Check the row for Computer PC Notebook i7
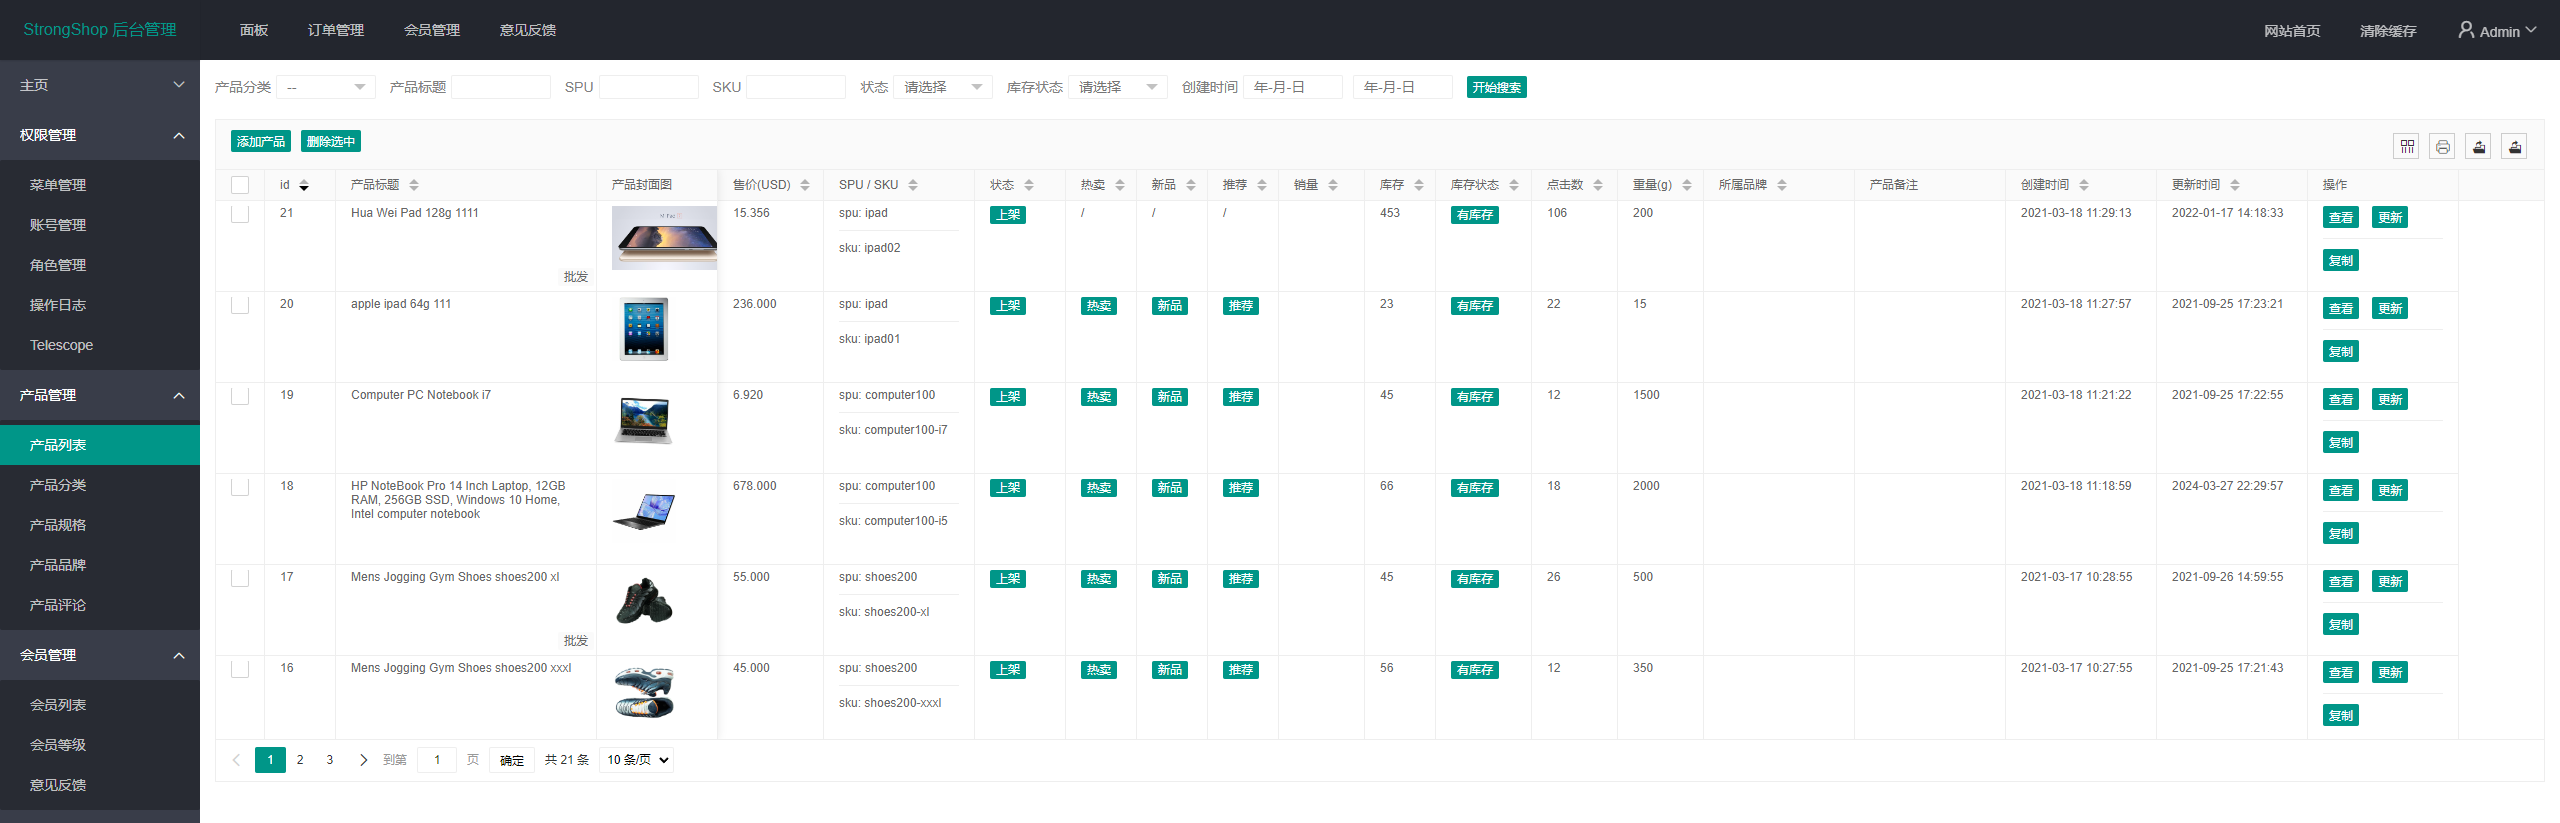The image size is (2560, 823). pos(240,396)
